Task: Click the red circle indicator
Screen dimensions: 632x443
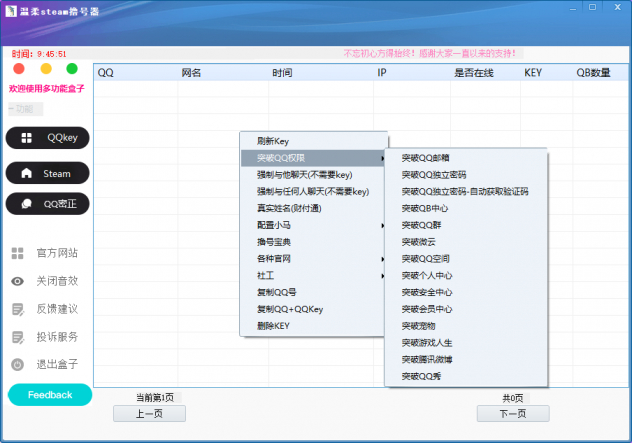Action: coord(19,69)
